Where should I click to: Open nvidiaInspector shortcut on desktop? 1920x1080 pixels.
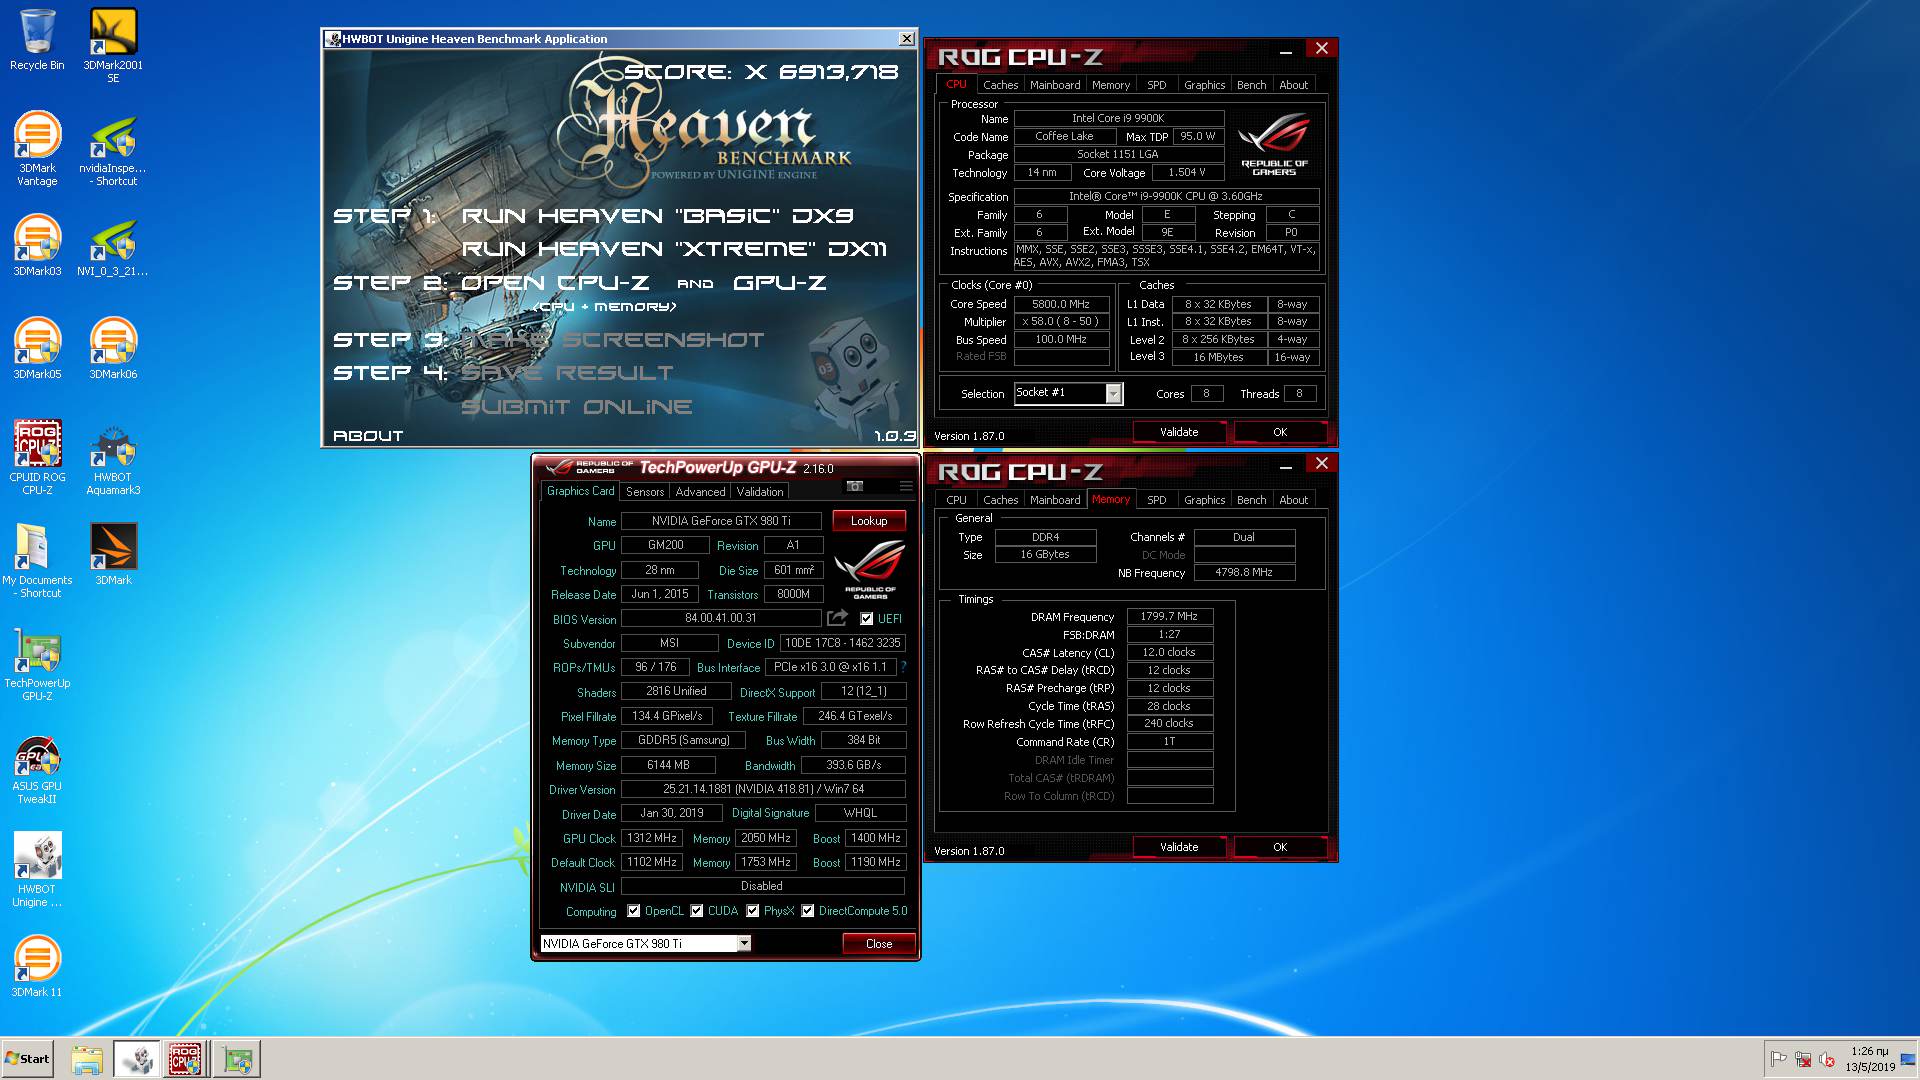click(113, 150)
